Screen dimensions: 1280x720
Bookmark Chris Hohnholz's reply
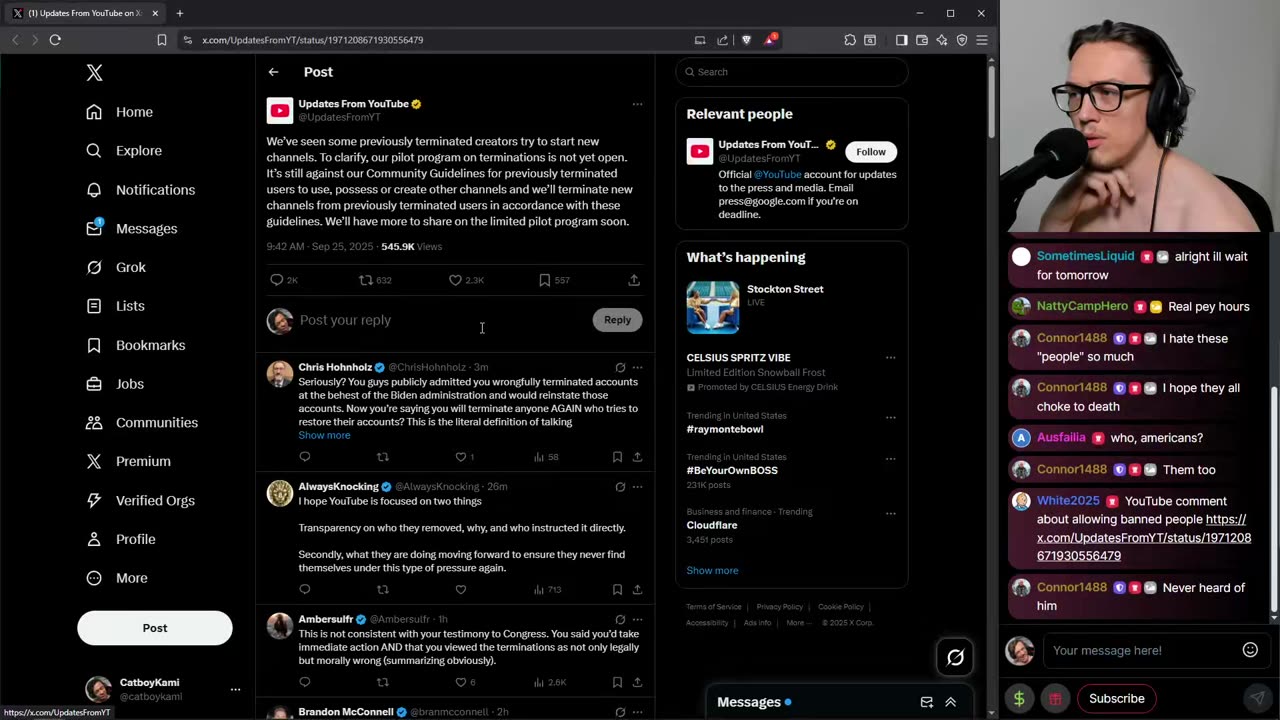tap(617, 457)
